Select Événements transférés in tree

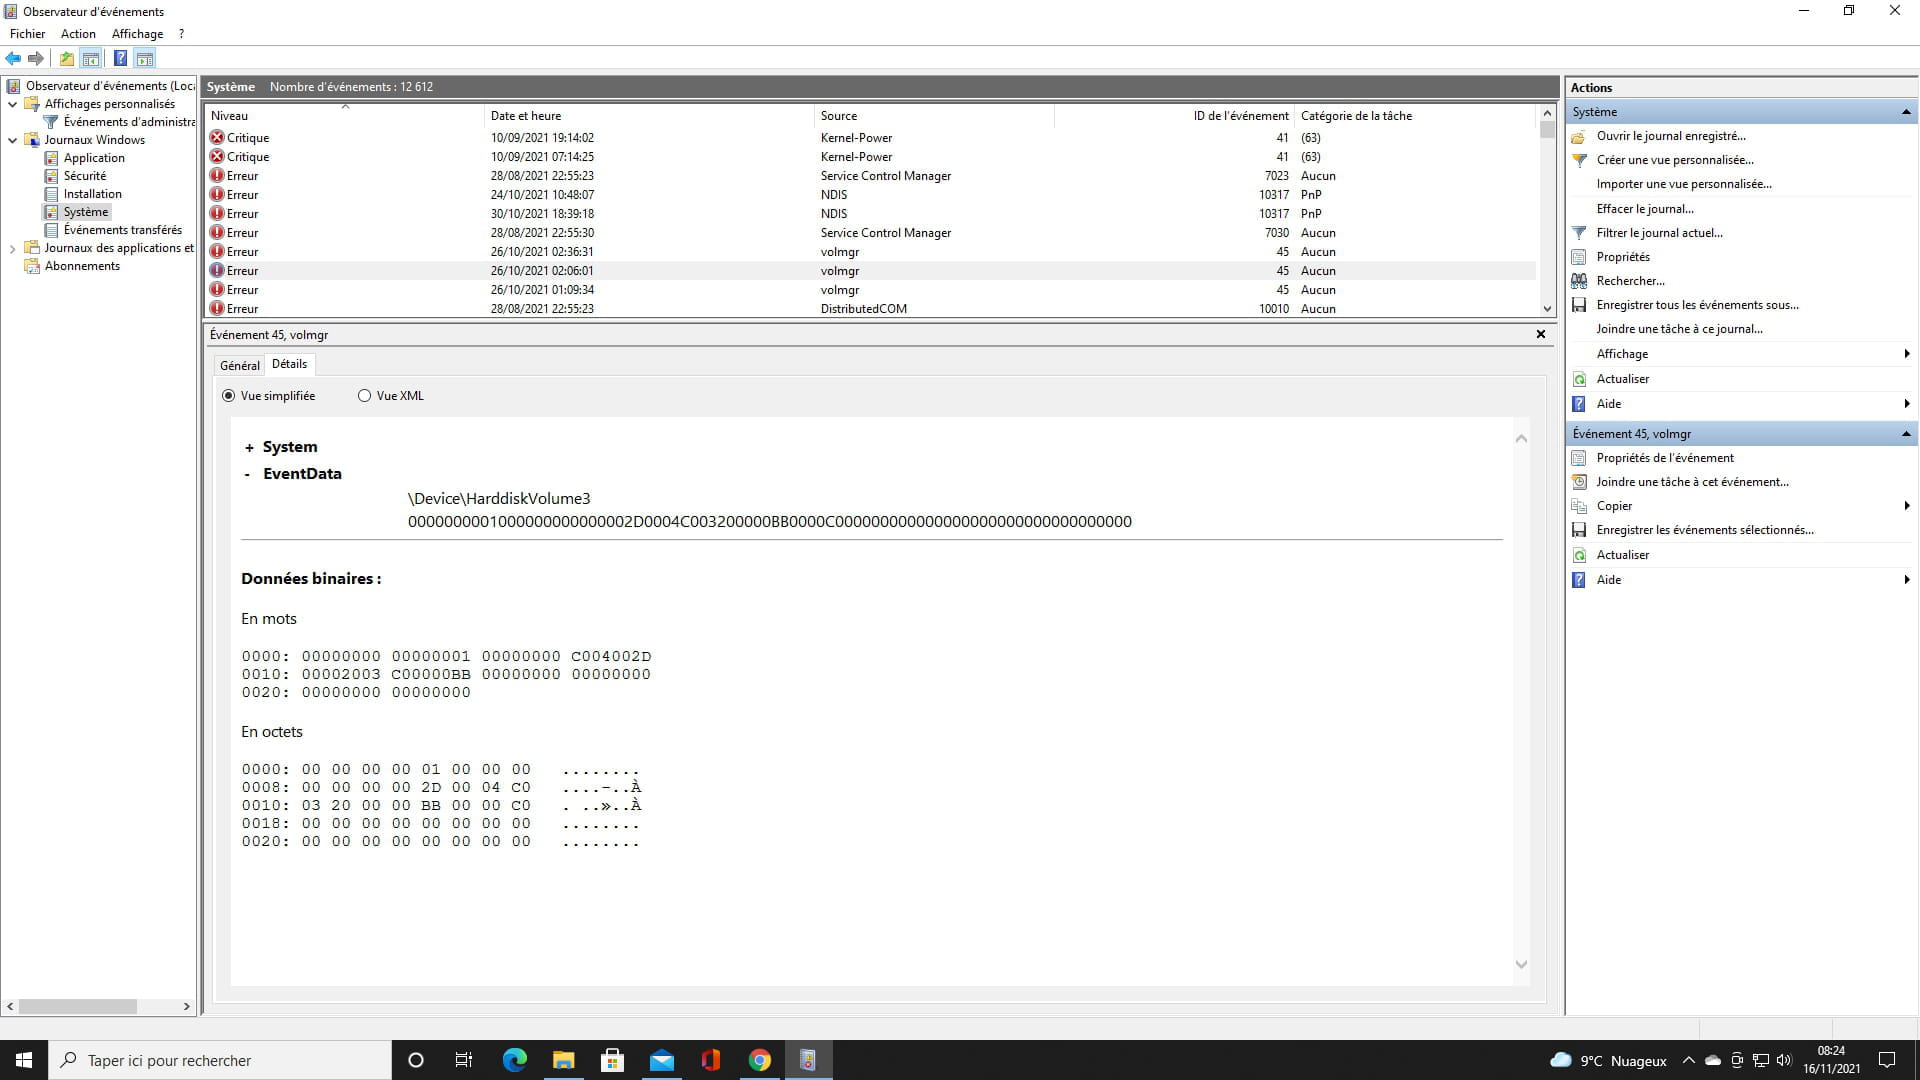pos(123,230)
